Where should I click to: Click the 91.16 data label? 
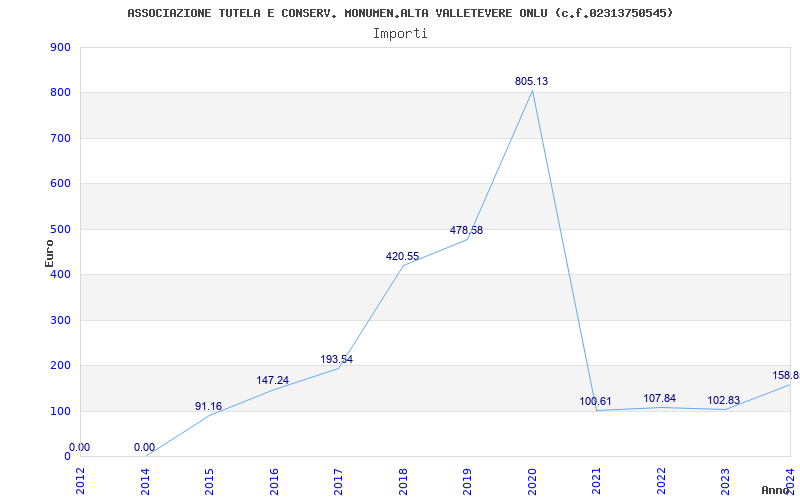[x=208, y=406]
